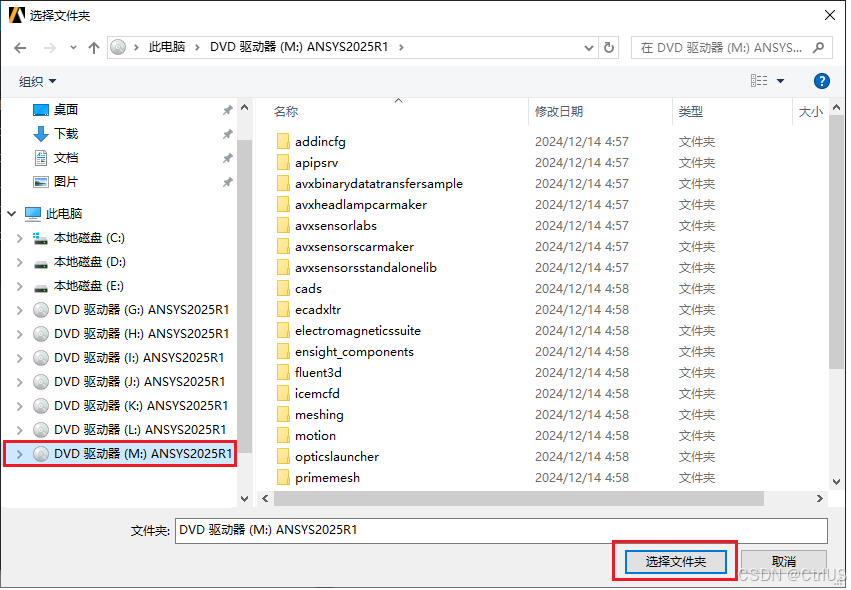This screenshot has height=590, width=851.
Task: Open the 组织 menu
Action: 37,81
